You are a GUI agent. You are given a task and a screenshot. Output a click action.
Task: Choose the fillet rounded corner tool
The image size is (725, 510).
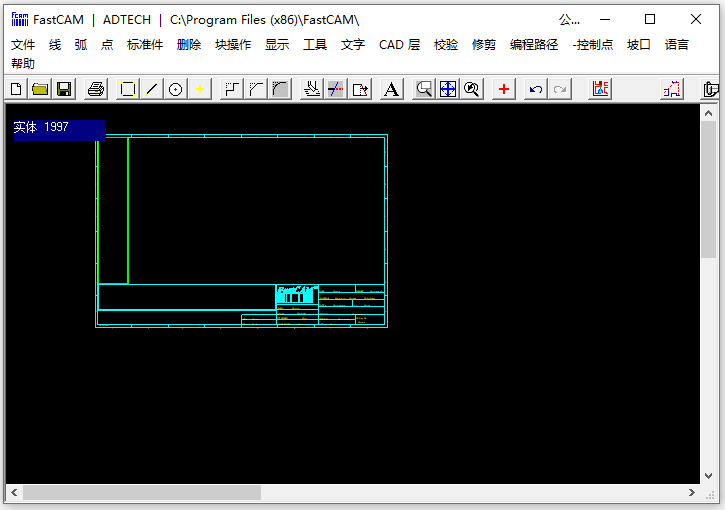click(x=280, y=89)
